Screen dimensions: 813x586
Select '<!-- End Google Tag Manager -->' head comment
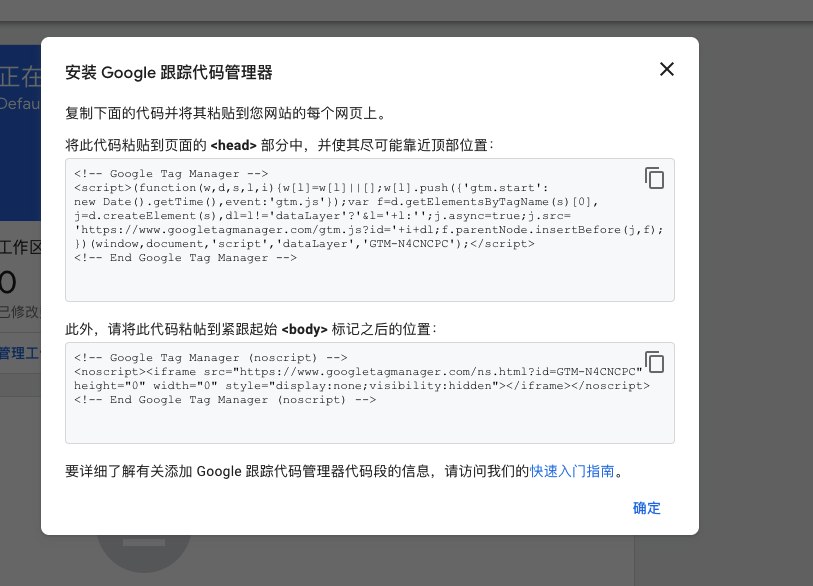(186, 258)
